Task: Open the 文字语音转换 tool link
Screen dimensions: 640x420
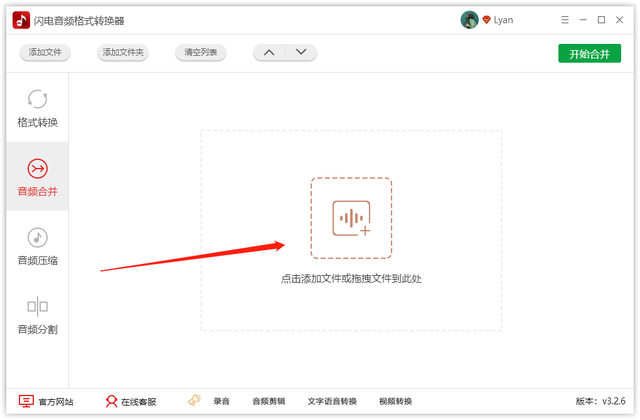Action: pyautogui.click(x=332, y=402)
